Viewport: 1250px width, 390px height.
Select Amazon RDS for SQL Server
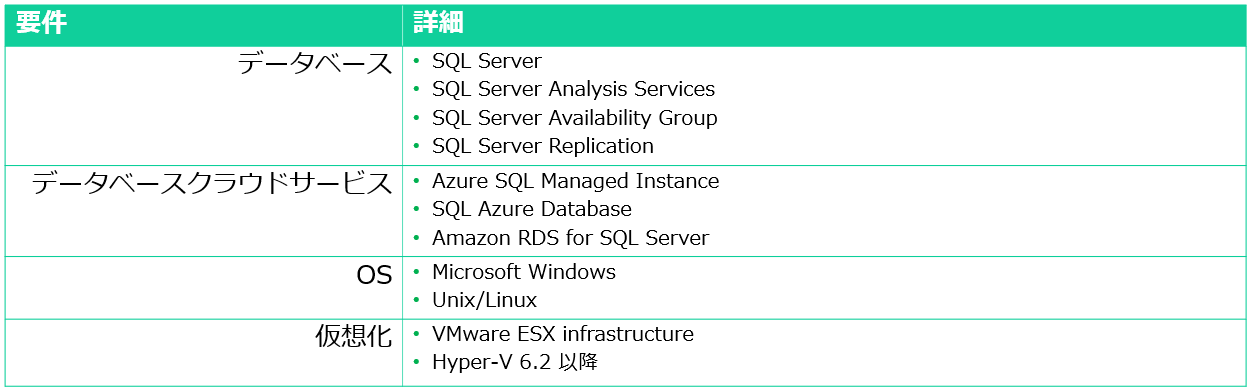tap(571, 238)
